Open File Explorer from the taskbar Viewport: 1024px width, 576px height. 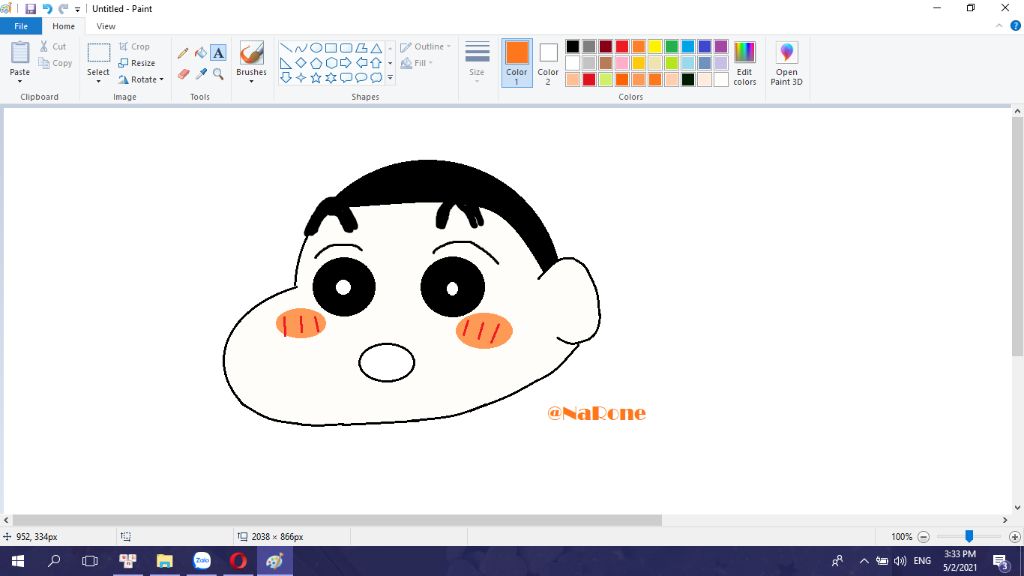[x=165, y=561]
